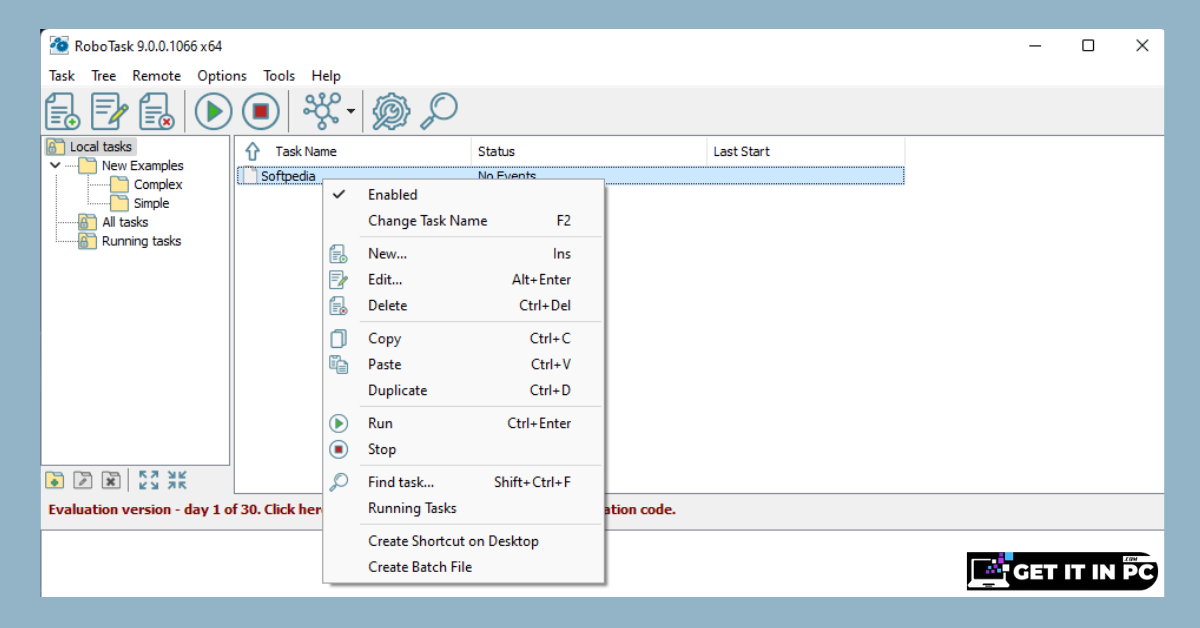The height and width of the screenshot is (628, 1200).
Task: Click the Delete Task toolbar icon
Action: tap(156, 111)
